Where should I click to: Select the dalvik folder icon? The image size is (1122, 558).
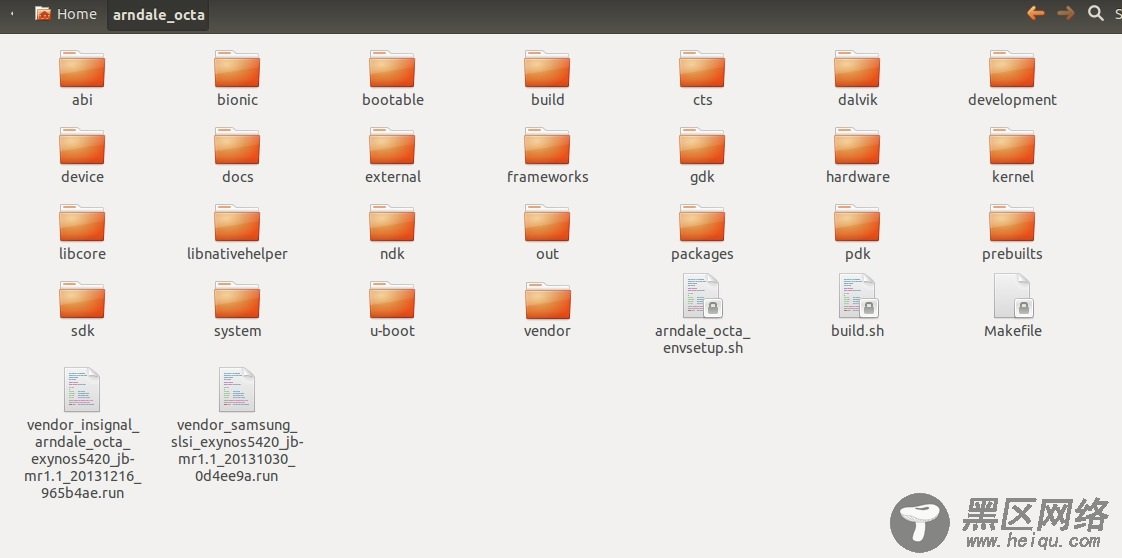tap(857, 69)
